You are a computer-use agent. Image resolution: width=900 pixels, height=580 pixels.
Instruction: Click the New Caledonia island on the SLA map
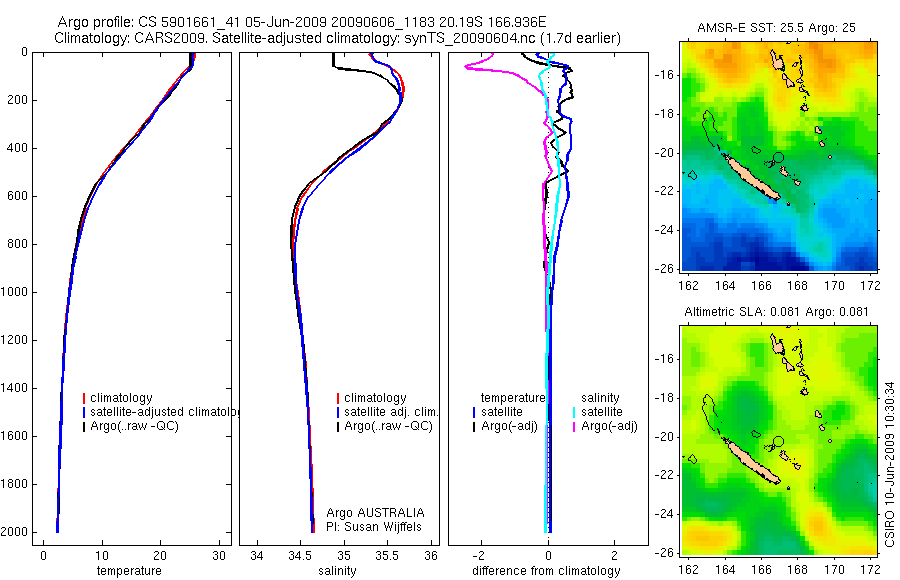[x=751, y=461]
